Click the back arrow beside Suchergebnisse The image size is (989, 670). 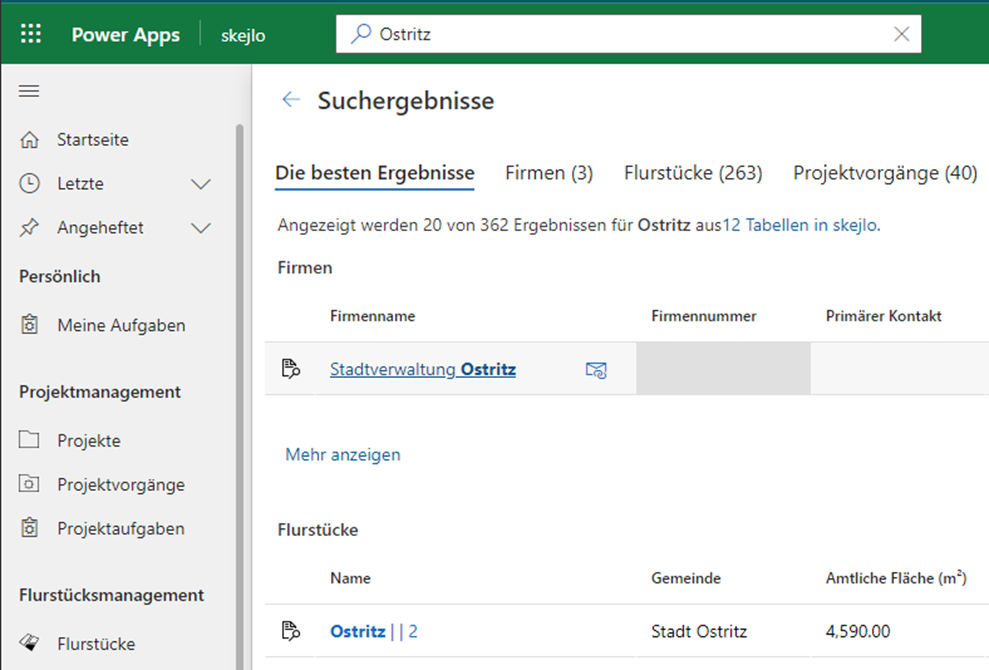tap(291, 100)
